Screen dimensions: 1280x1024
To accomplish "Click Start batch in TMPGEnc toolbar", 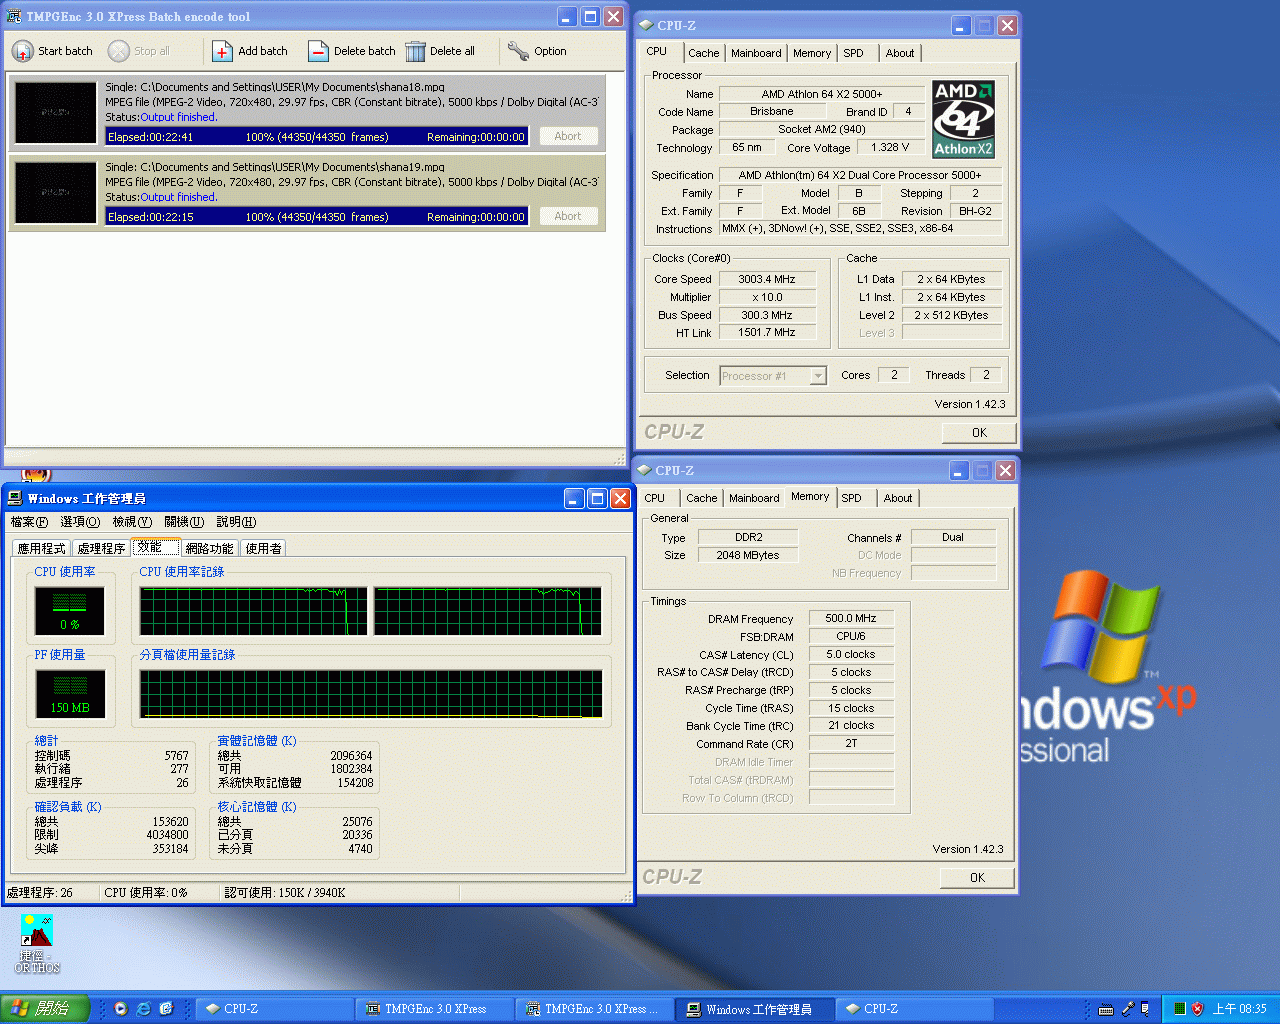I will point(52,51).
